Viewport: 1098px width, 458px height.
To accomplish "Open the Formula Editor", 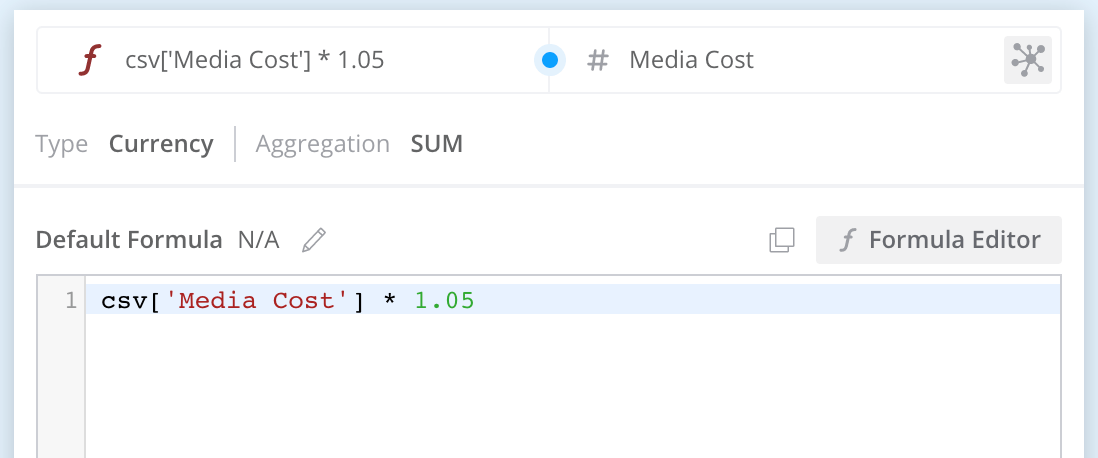I will 939,240.
